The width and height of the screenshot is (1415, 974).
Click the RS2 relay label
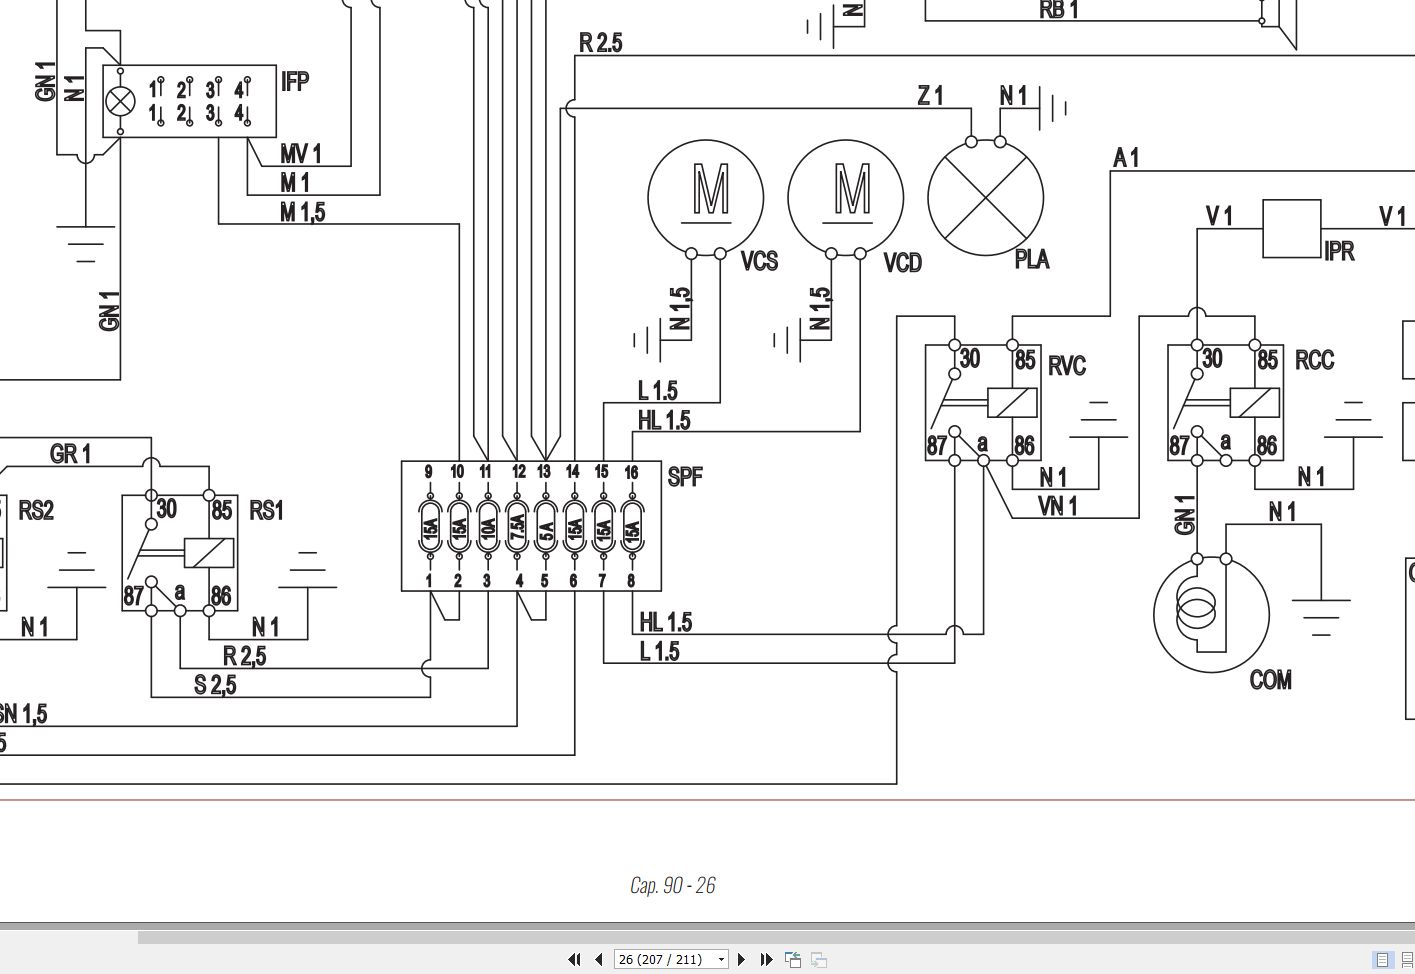click(36, 511)
